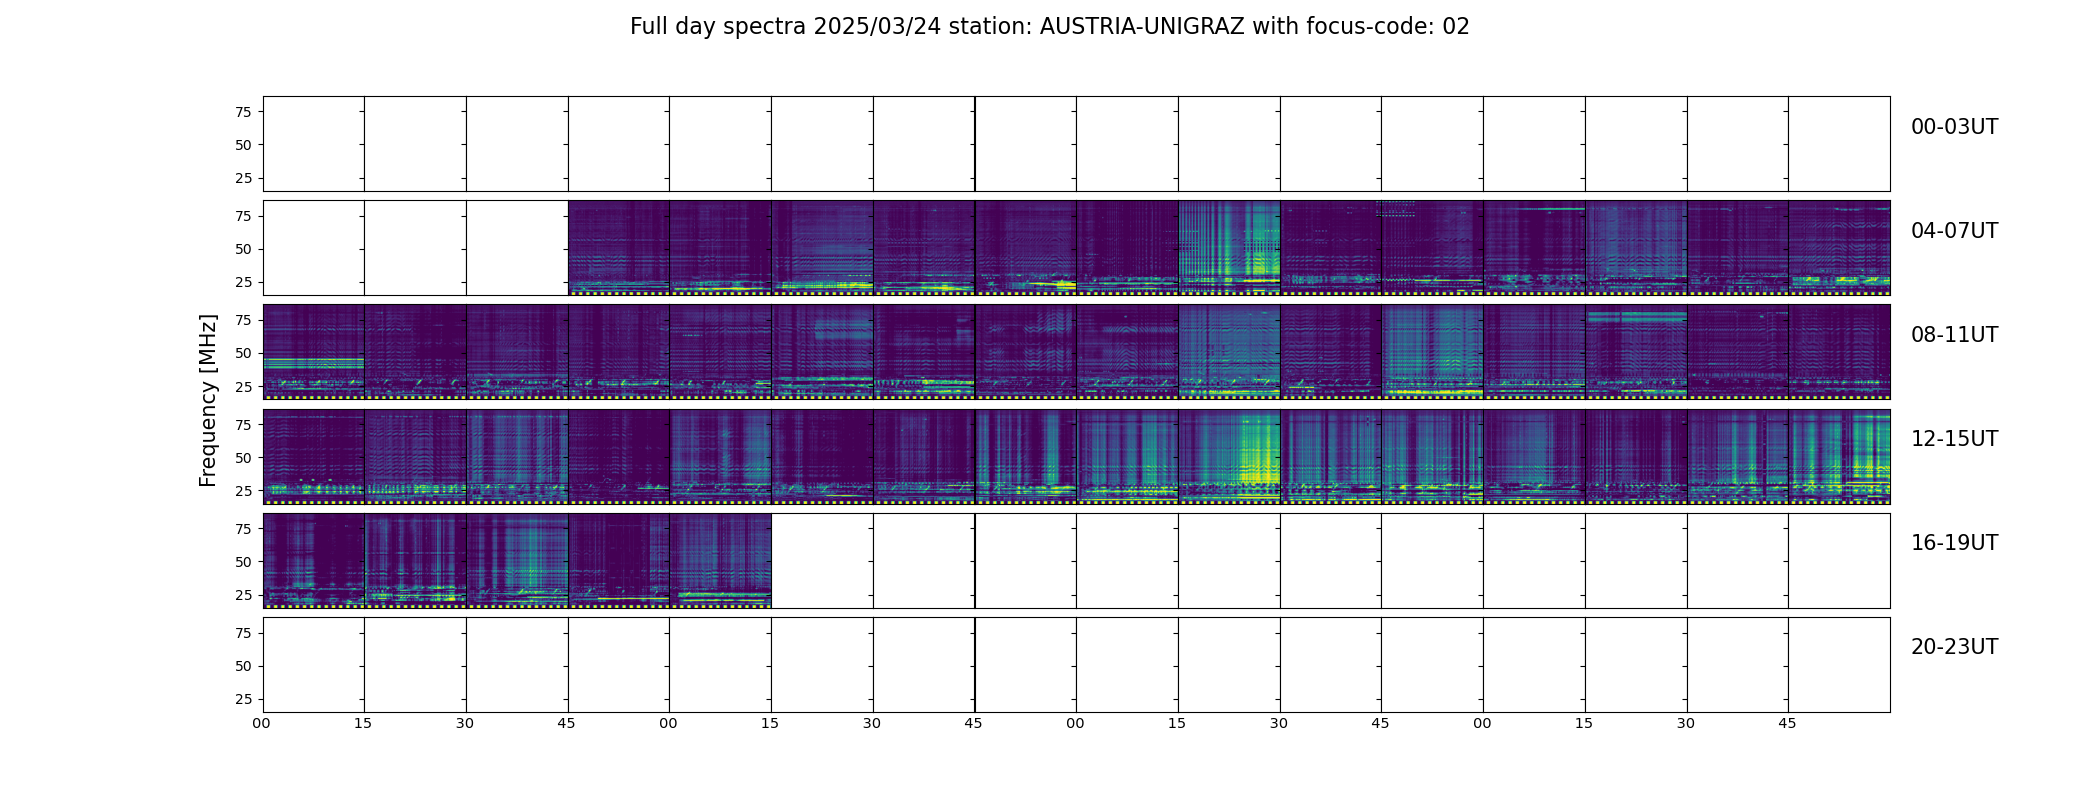The image size is (2100, 800).
Task: Click the leftmost "00" x-axis tick label
Action: point(261,723)
